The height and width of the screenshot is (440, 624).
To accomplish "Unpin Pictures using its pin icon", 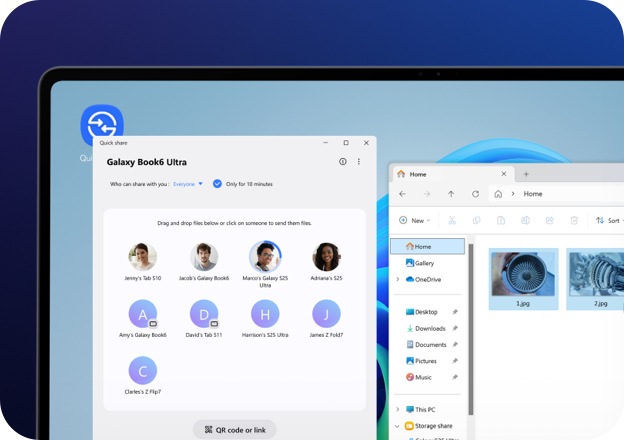I will point(455,361).
